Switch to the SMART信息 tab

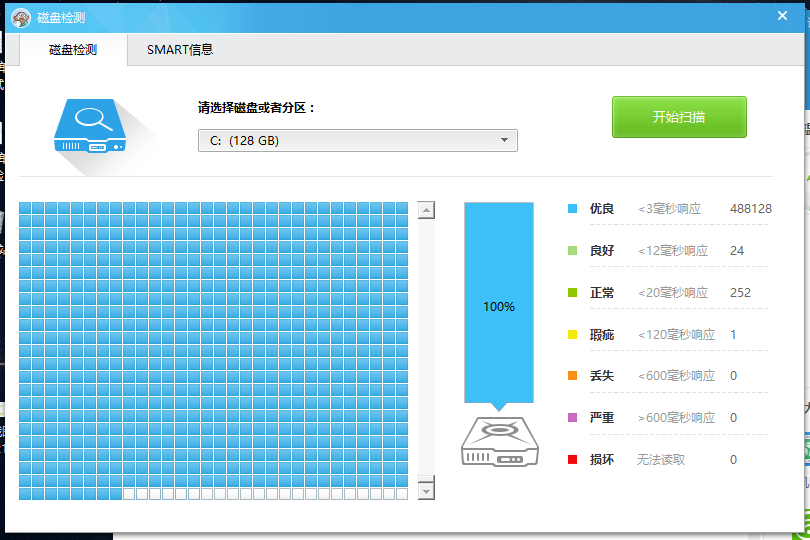pyautogui.click(x=180, y=50)
